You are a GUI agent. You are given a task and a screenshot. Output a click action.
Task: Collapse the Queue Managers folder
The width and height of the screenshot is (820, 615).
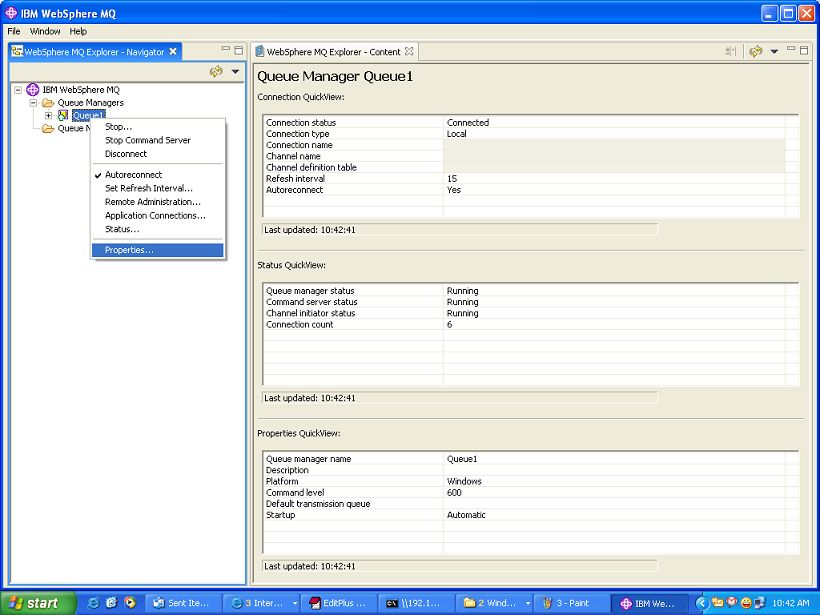tap(33, 102)
